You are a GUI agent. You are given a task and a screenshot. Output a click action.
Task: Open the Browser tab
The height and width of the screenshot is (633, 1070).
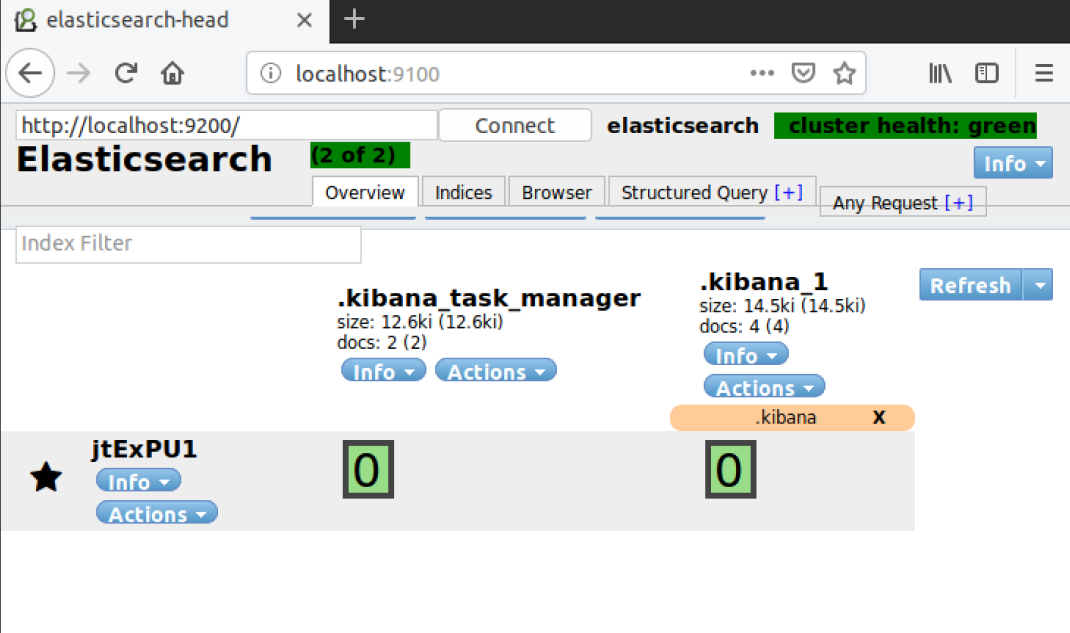tap(557, 192)
